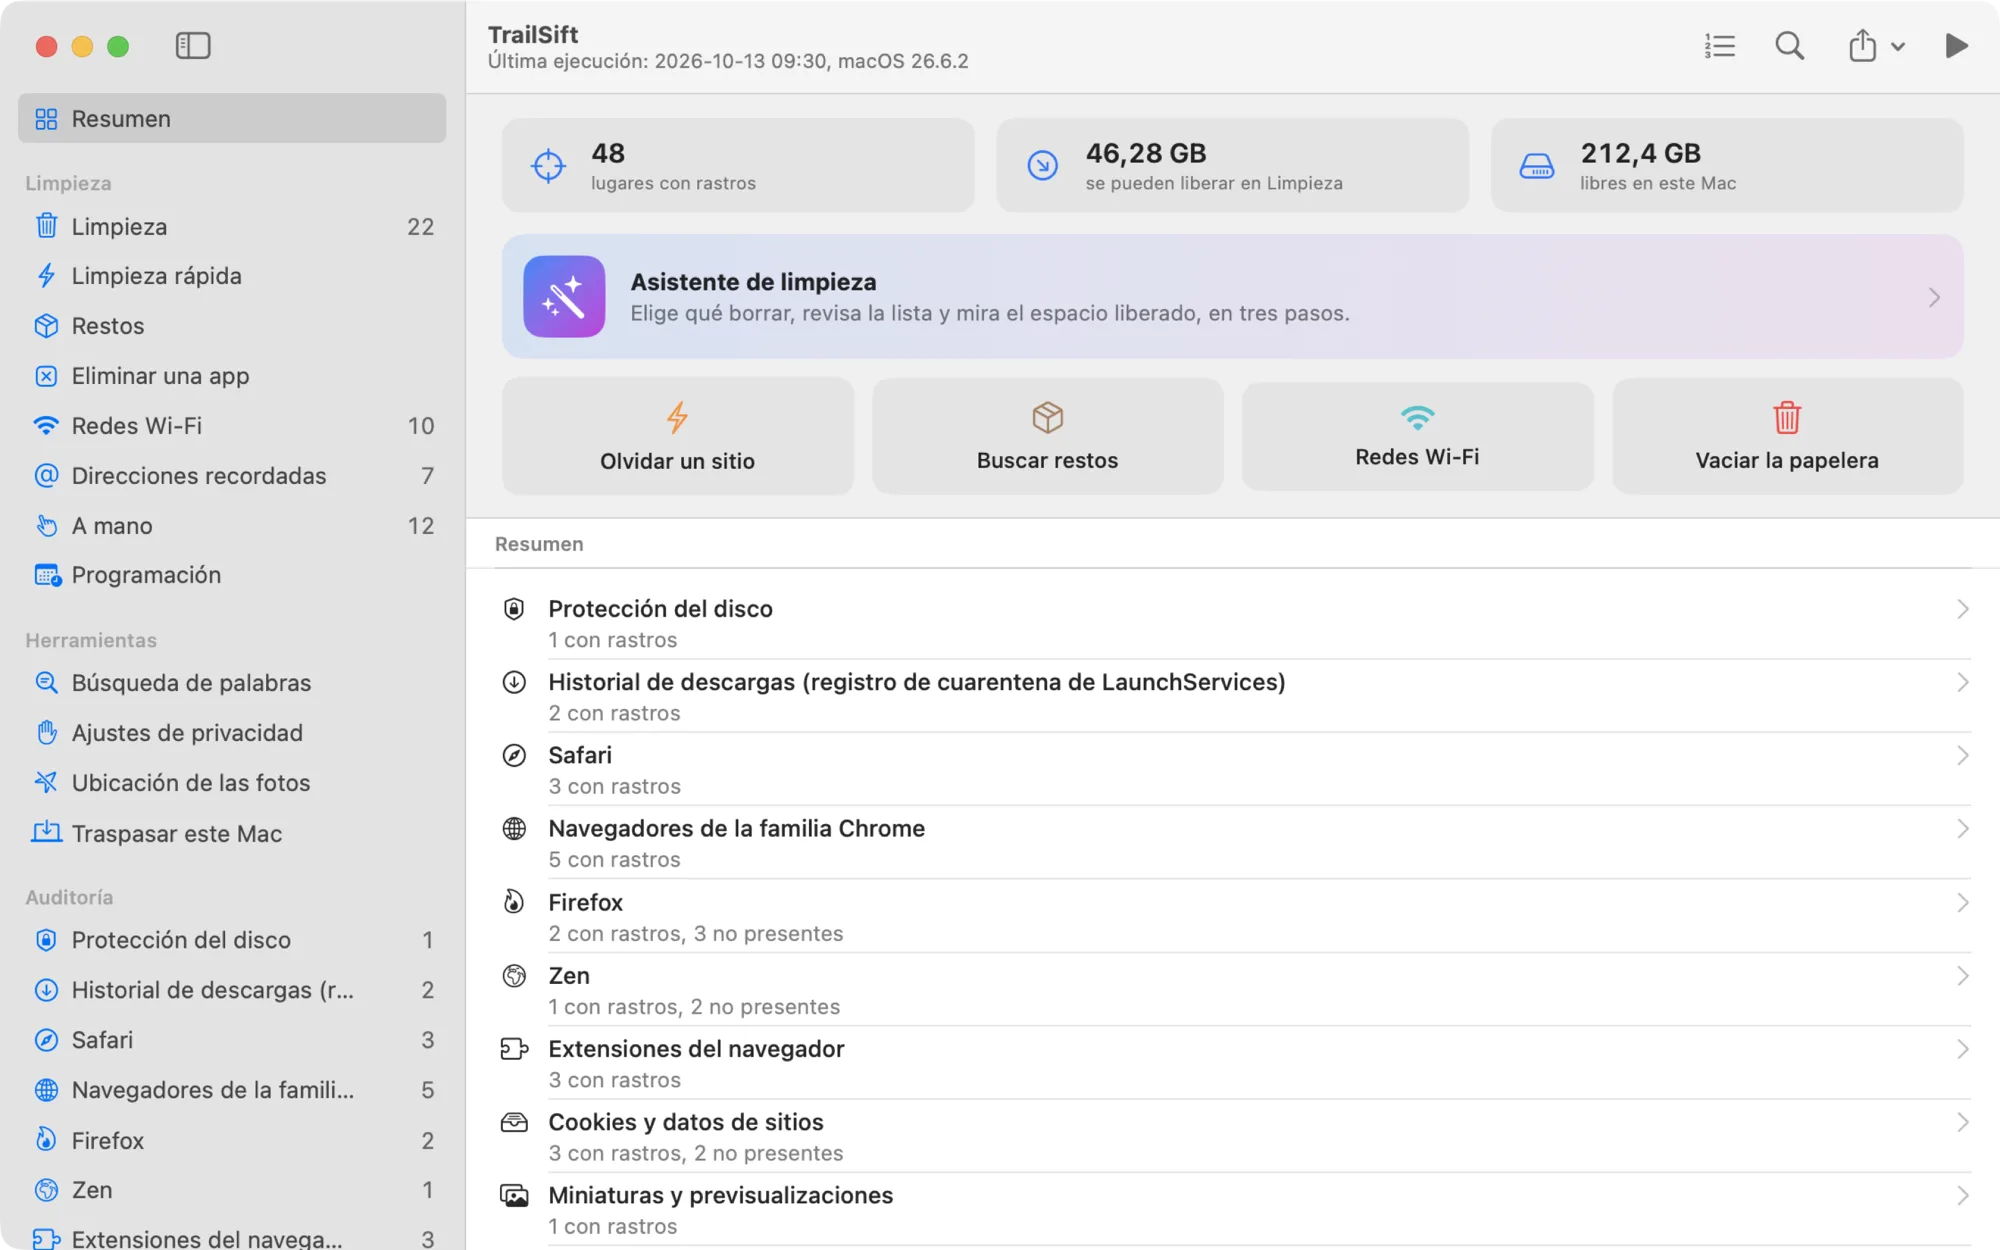This screenshot has height=1250, width=2000.
Task: Expand the Safari summary row chevron
Action: pyautogui.click(x=1962, y=755)
